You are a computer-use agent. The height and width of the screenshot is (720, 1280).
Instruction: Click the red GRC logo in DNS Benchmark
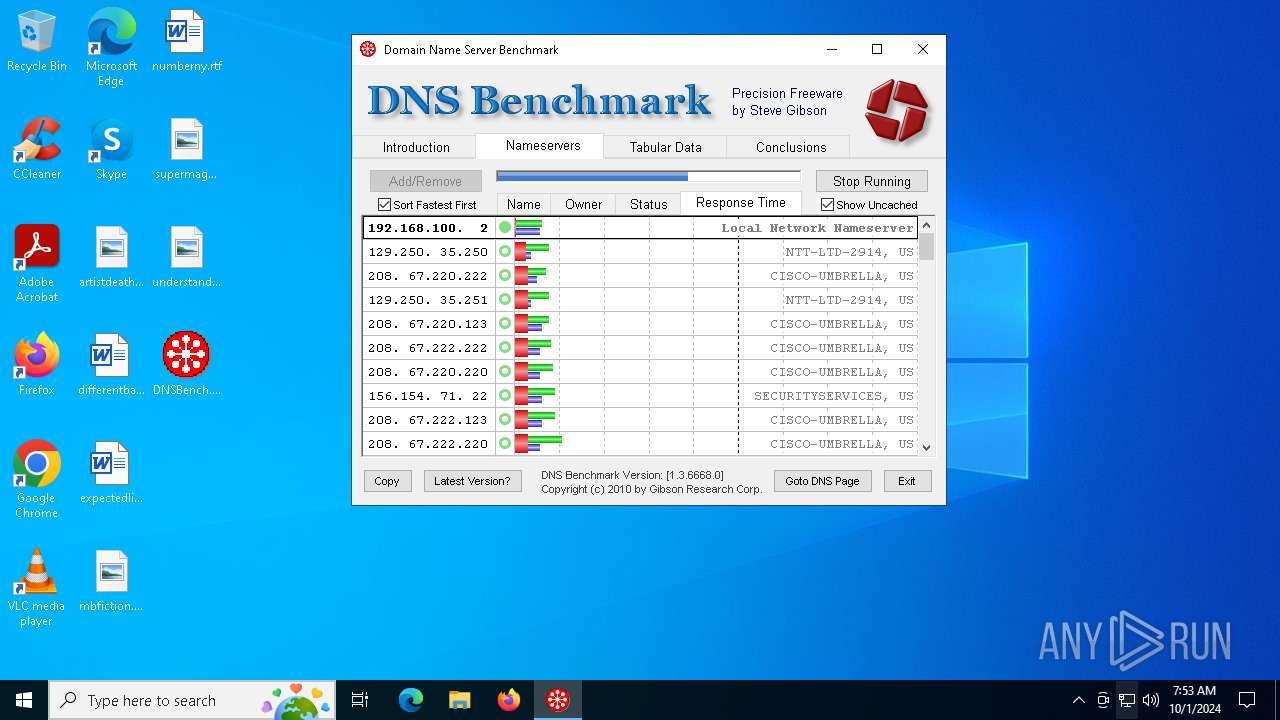click(896, 110)
